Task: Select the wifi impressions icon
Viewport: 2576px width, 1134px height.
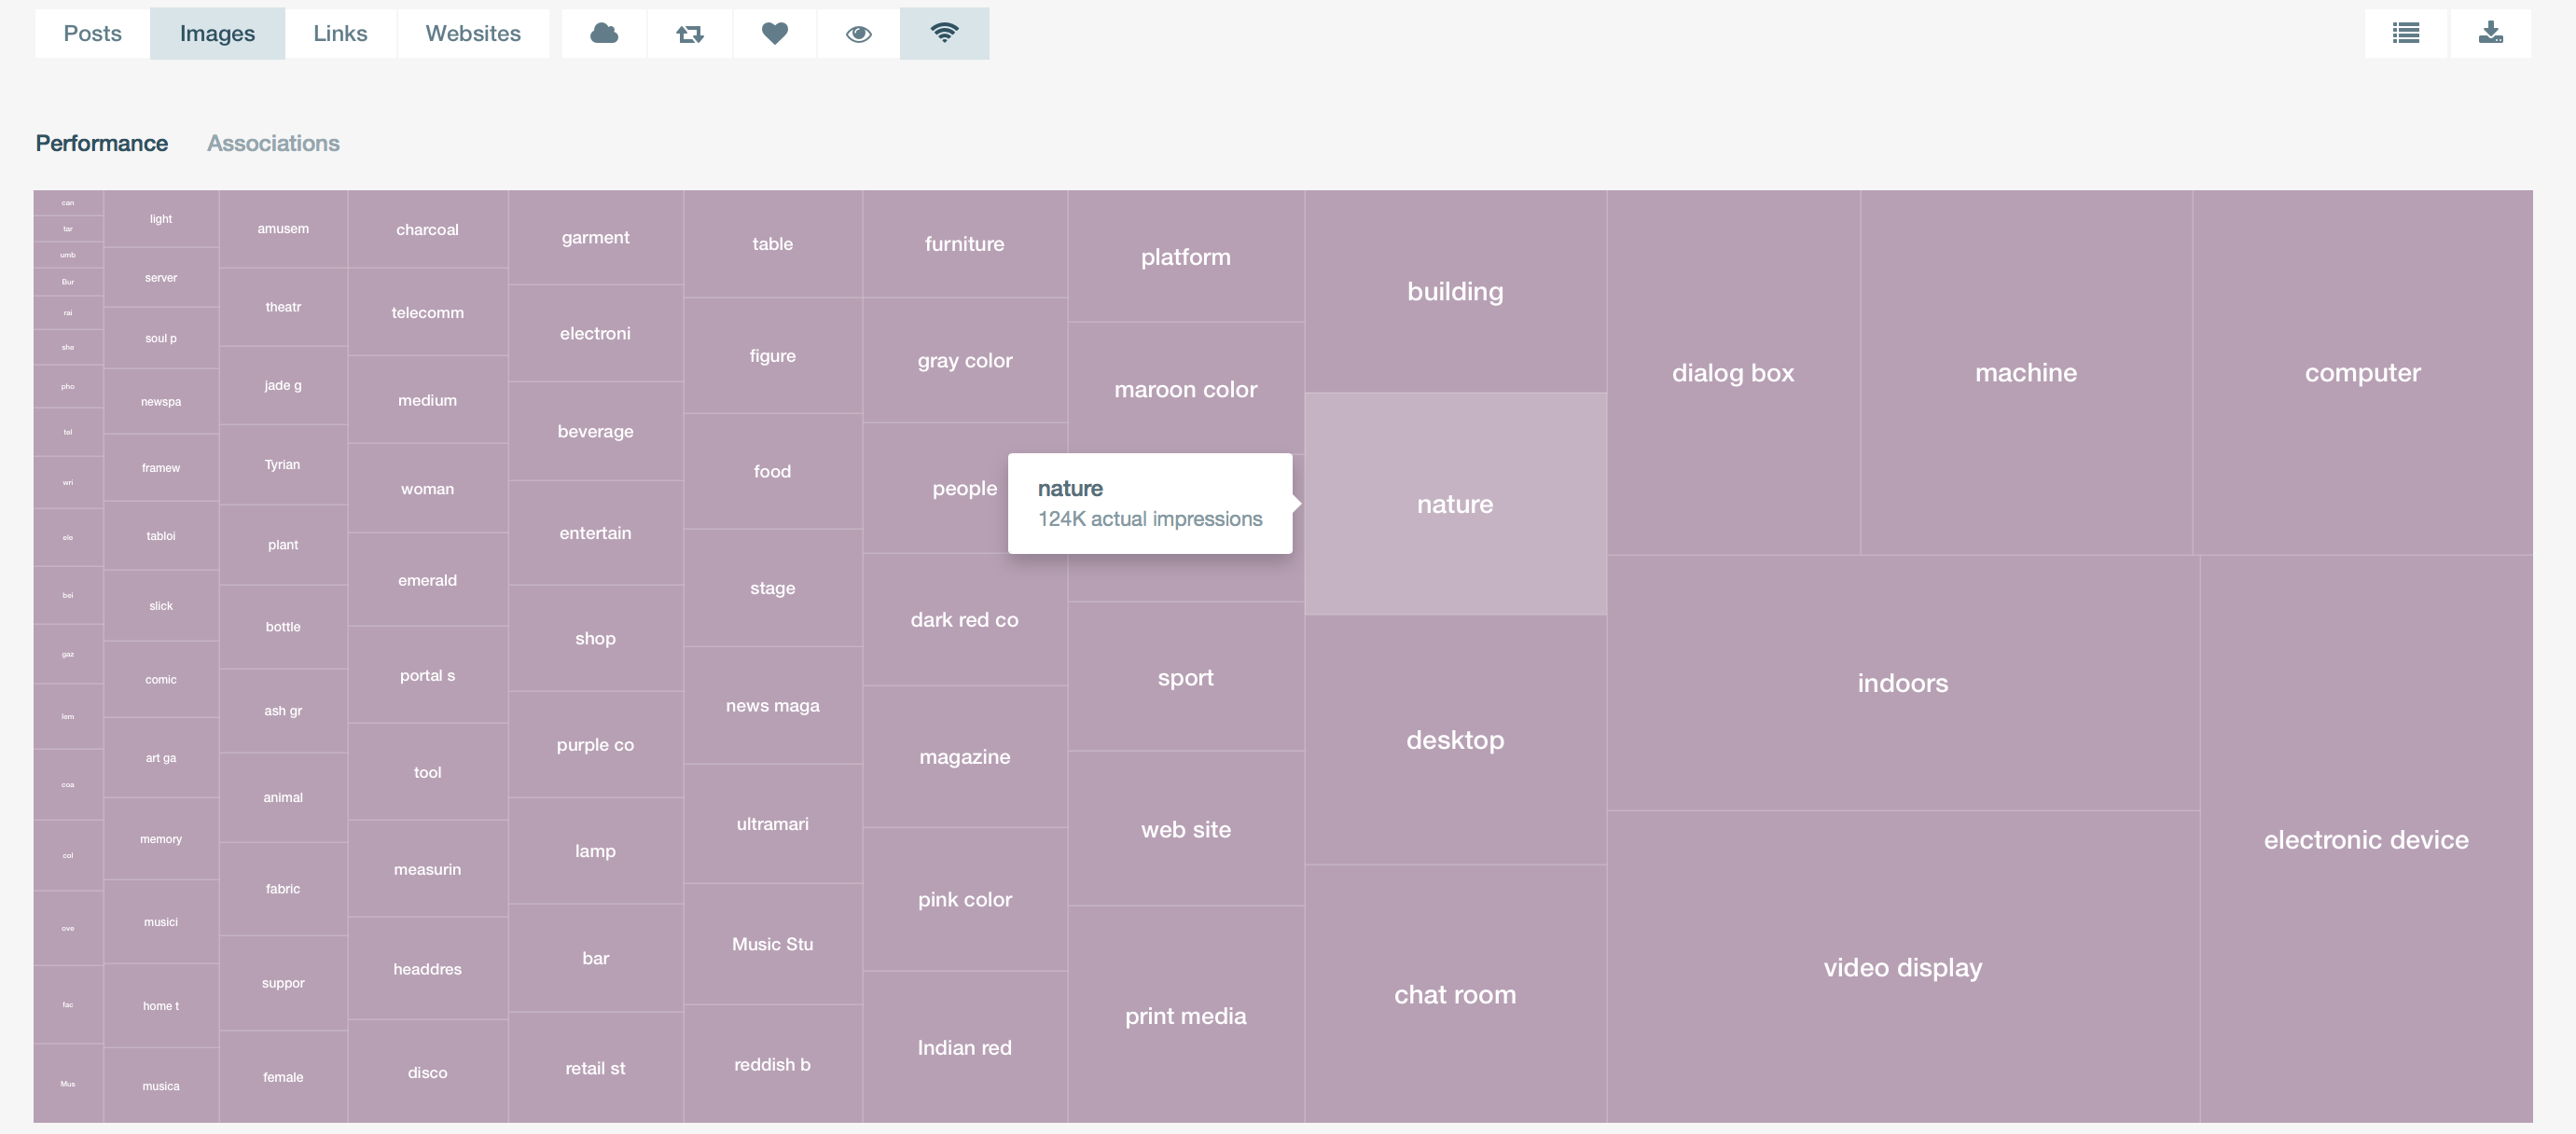Action: pos(944,34)
